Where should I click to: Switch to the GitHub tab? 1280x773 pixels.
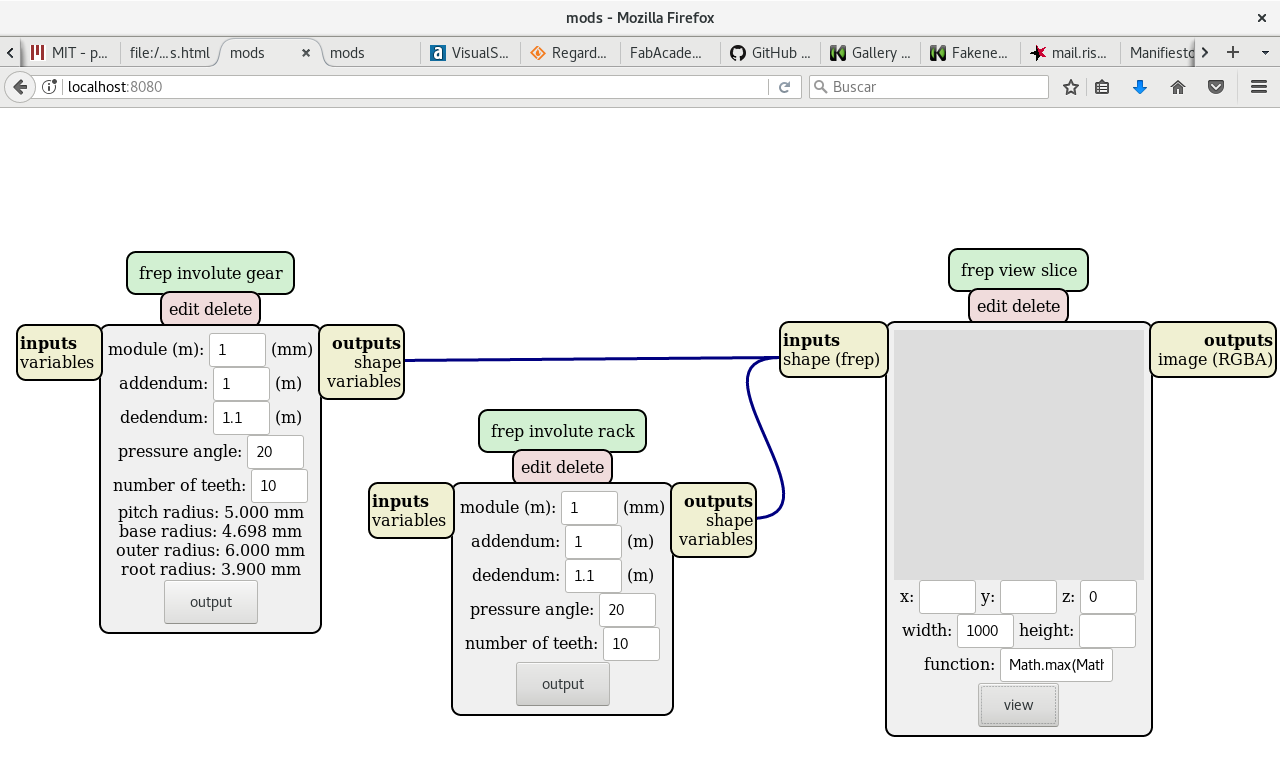tap(771, 53)
